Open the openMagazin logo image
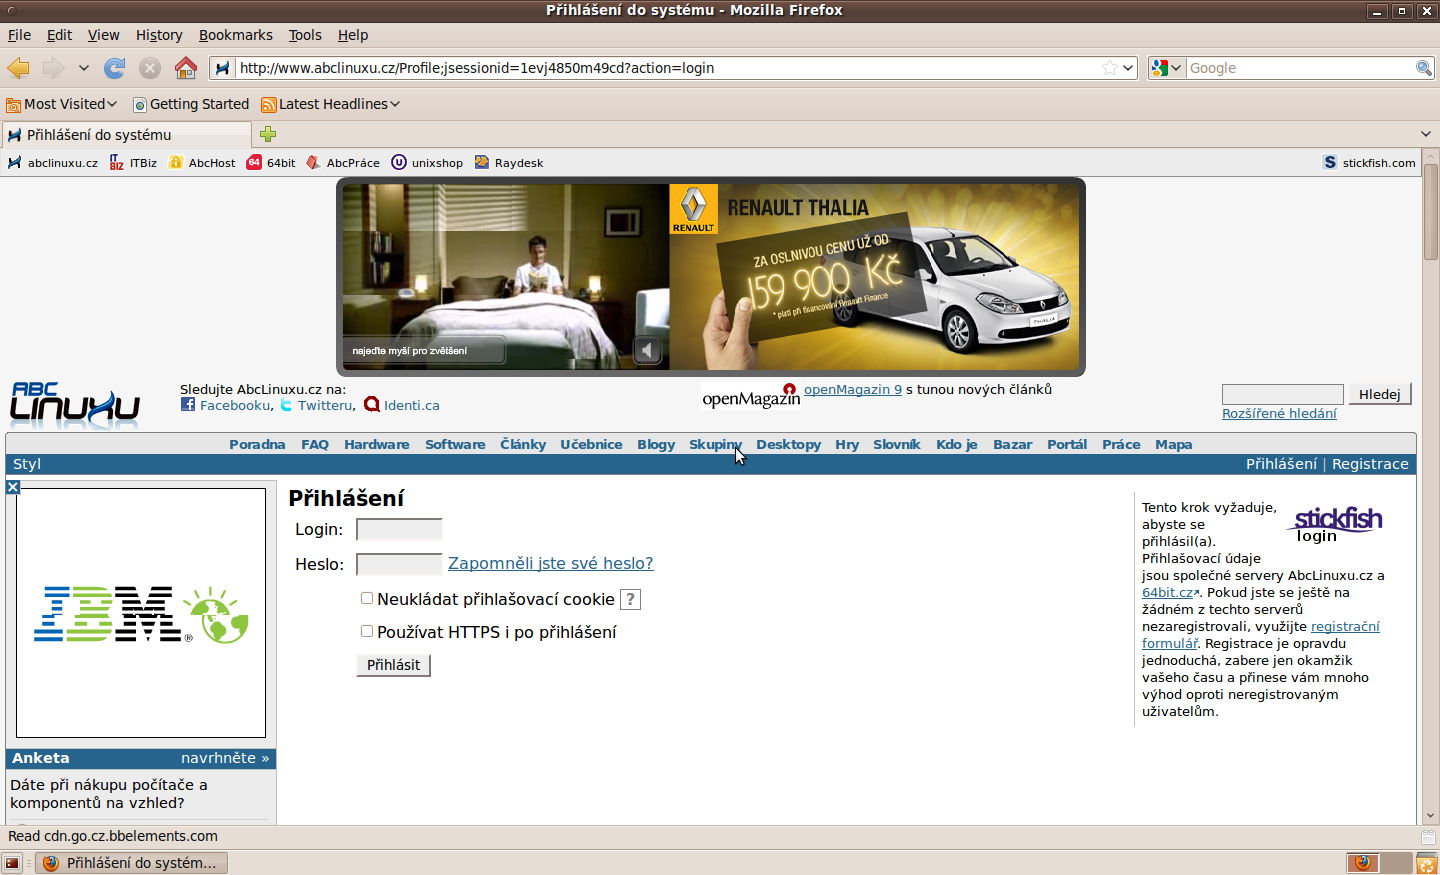The width and height of the screenshot is (1440, 875). [750, 397]
